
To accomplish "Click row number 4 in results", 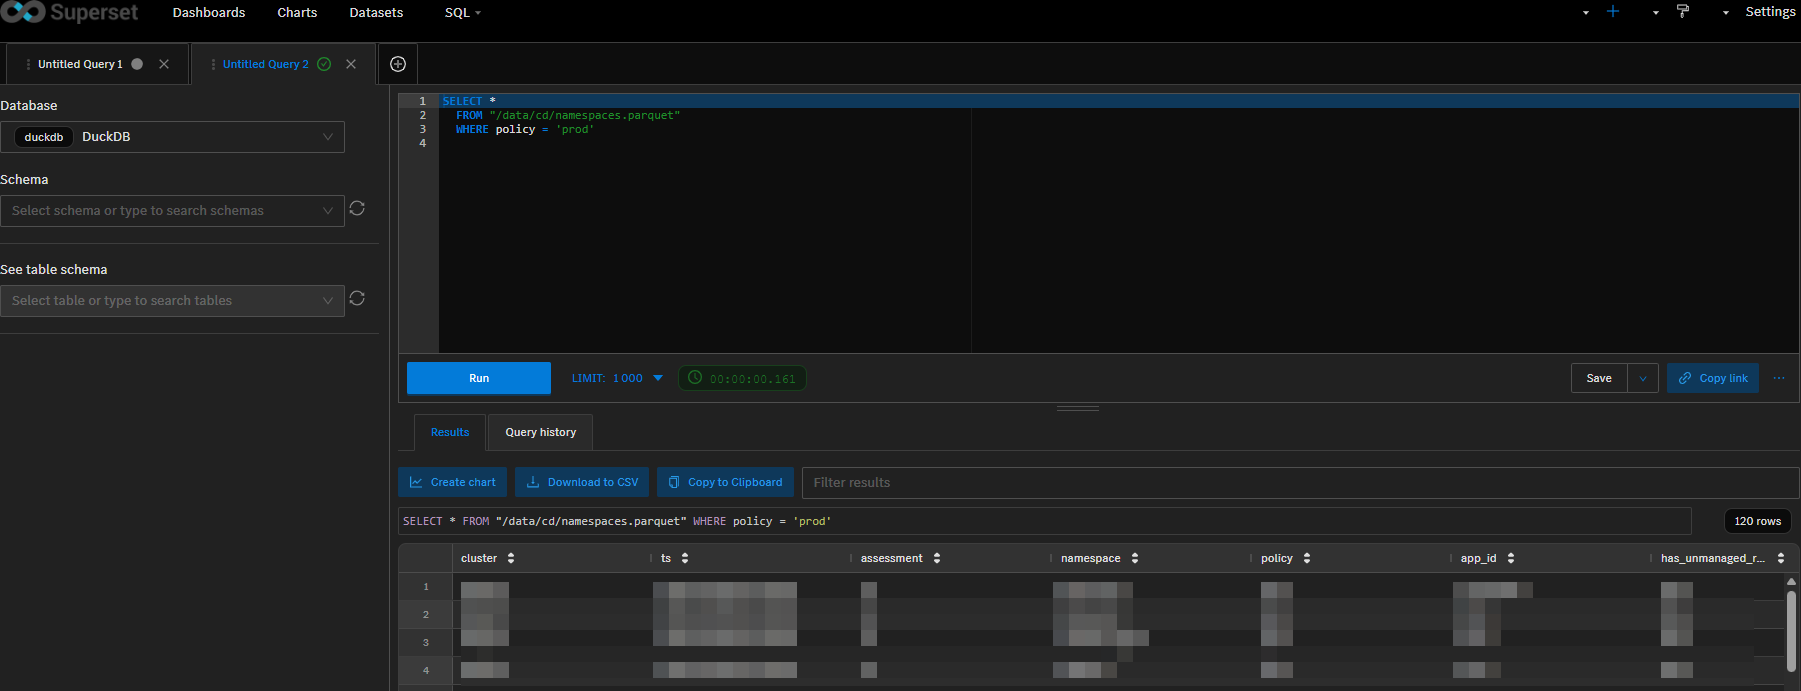I will coord(426,671).
